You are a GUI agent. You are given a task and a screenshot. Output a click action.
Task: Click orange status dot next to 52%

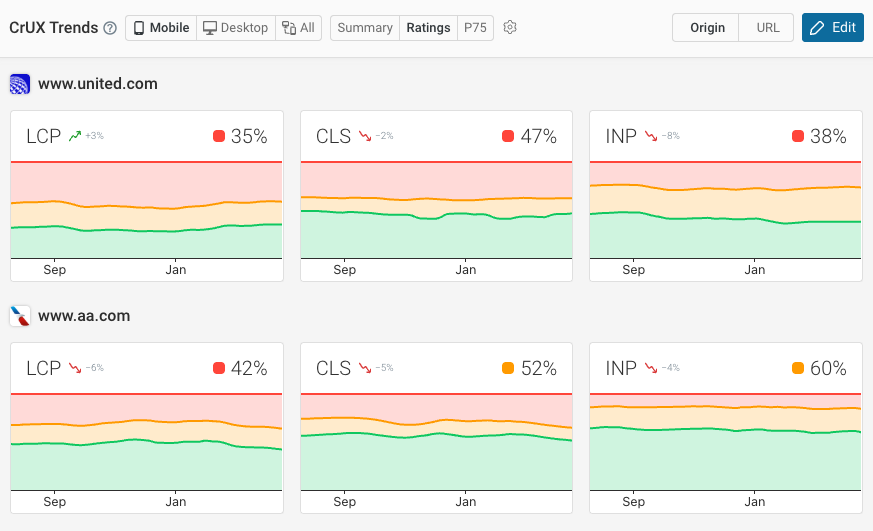[508, 368]
